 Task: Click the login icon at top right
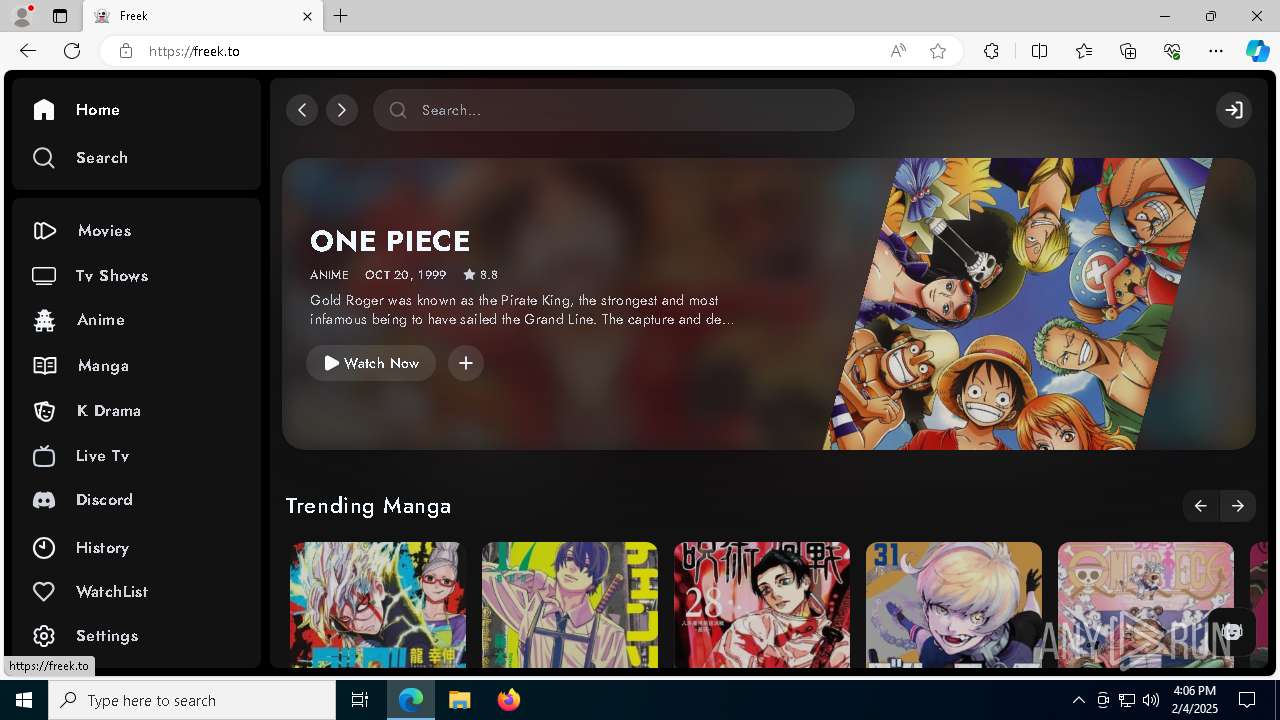tap(1234, 110)
